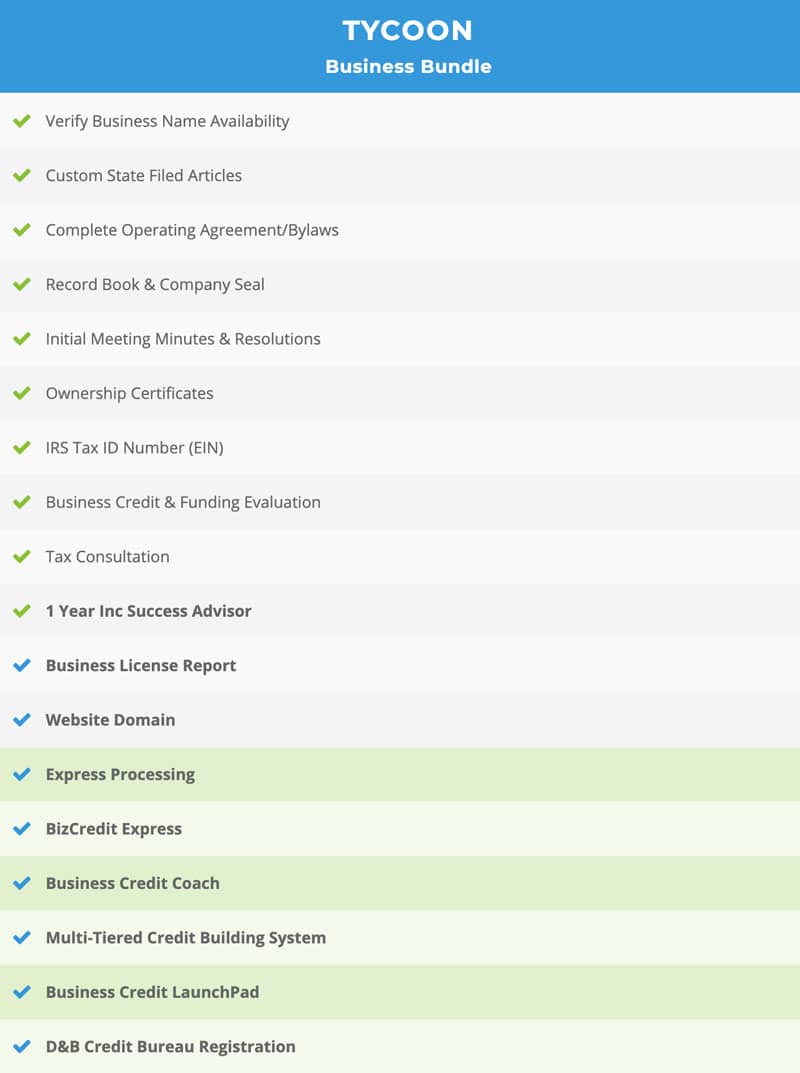Select the Tax Consultation text
The image size is (800, 1073).
[107, 556]
